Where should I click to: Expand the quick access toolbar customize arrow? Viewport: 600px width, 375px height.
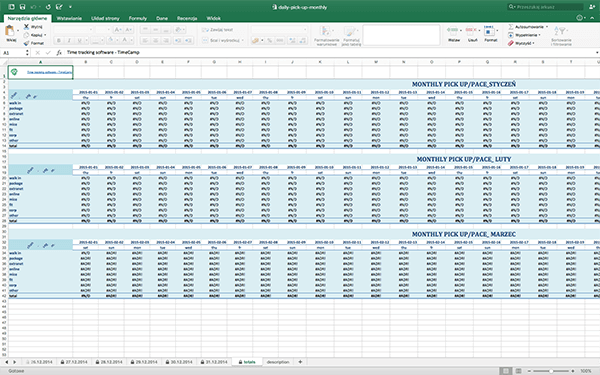70,7
